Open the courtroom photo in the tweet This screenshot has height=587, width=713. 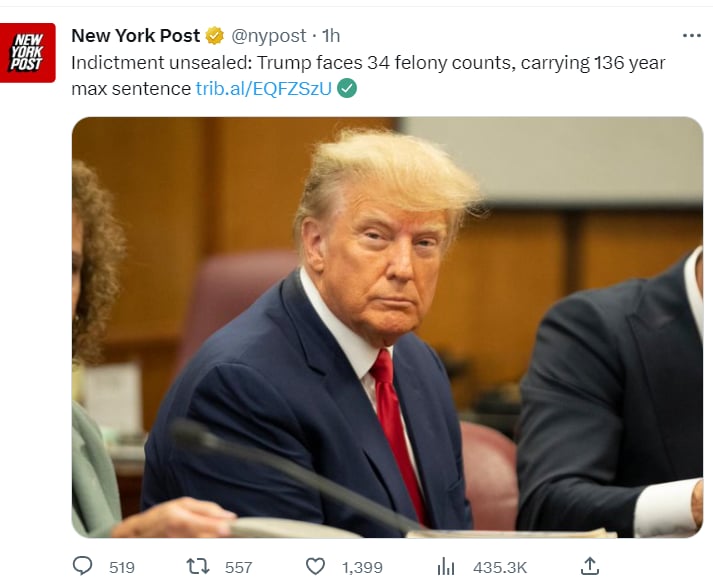387,327
